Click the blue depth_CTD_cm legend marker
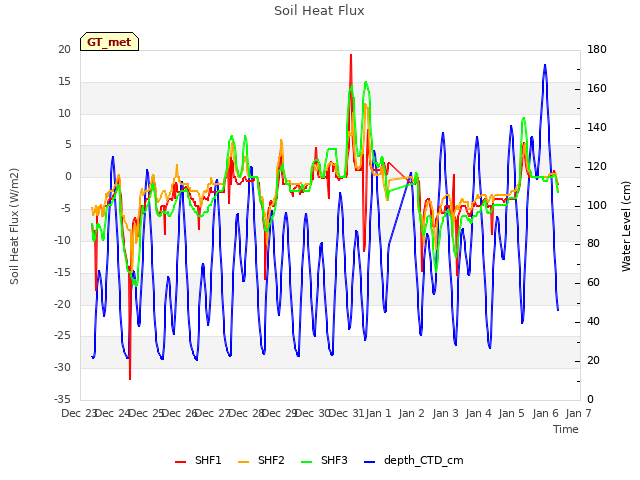 tap(369, 462)
